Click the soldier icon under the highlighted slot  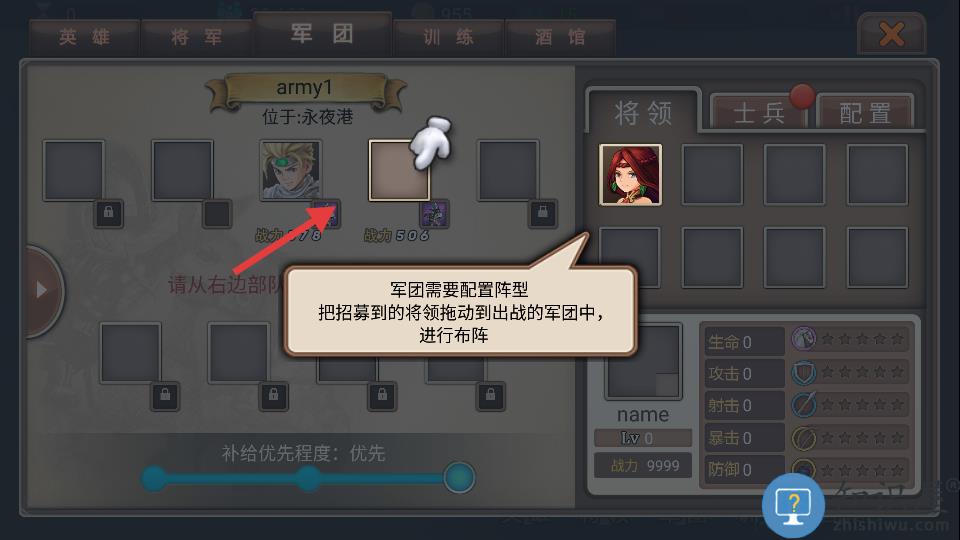pos(434,214)
